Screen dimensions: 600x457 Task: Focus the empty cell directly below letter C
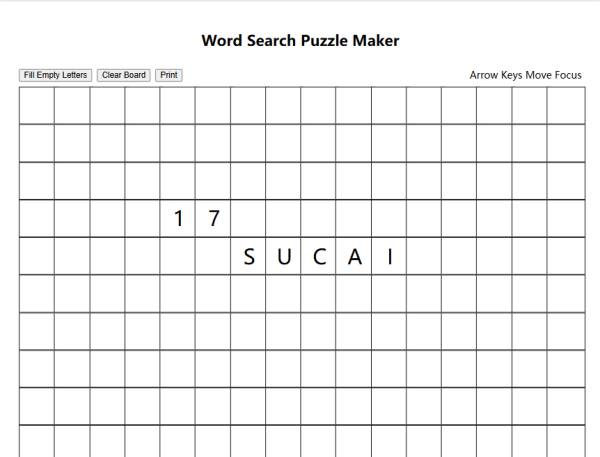(319, 294)
